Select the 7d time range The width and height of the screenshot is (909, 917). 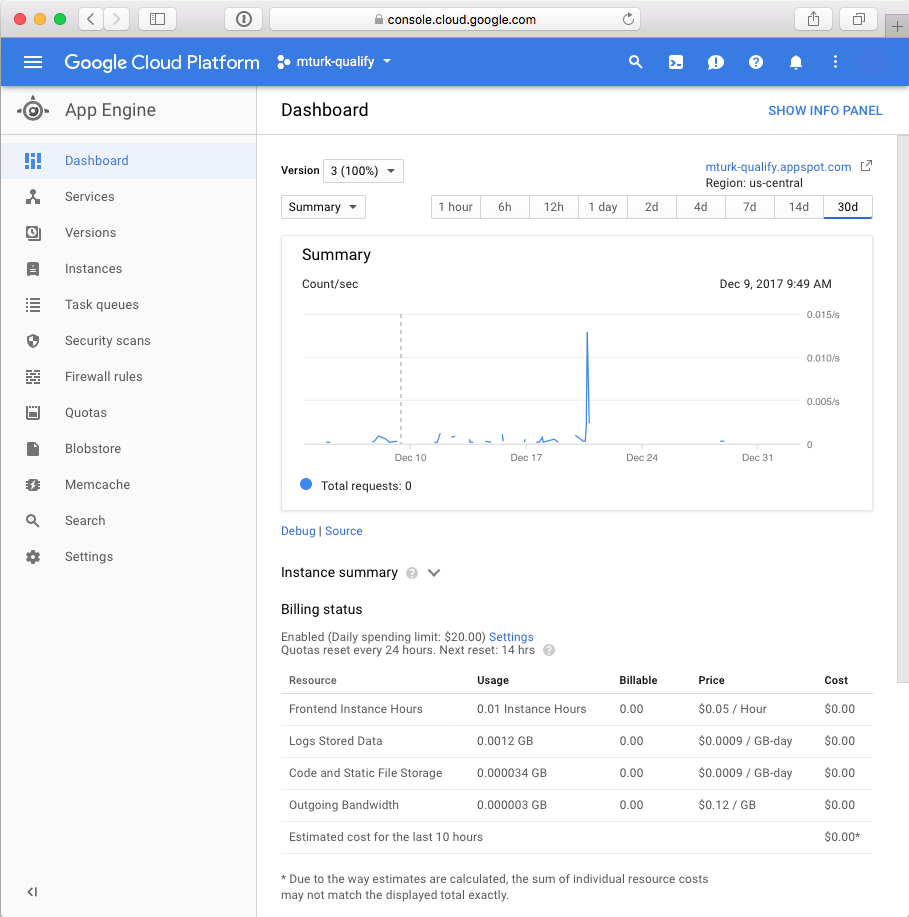(750, 207)
